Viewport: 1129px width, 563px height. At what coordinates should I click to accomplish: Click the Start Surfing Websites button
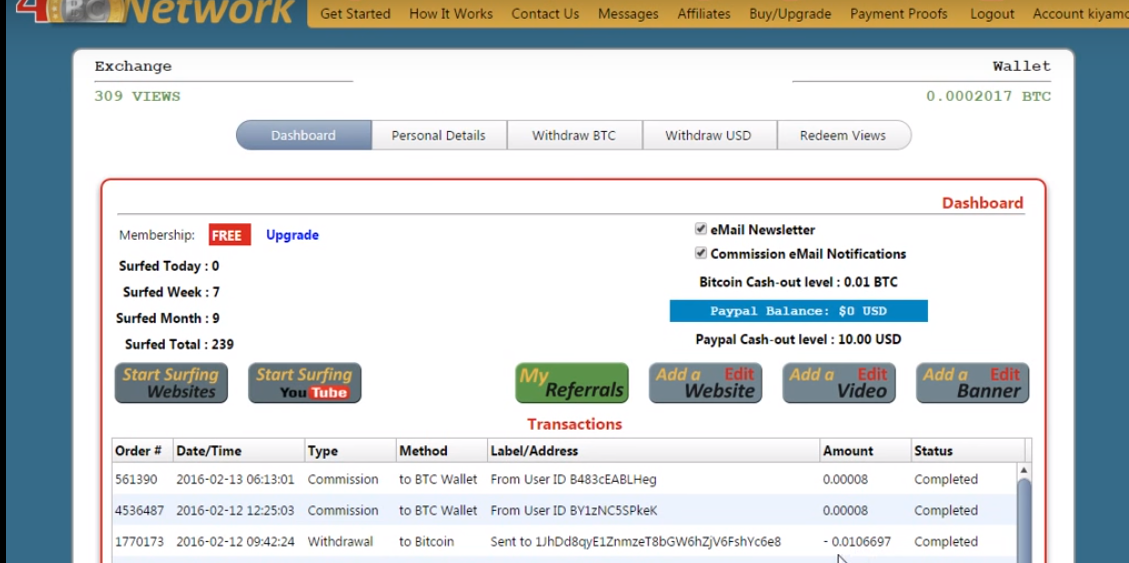coord(171,383)
